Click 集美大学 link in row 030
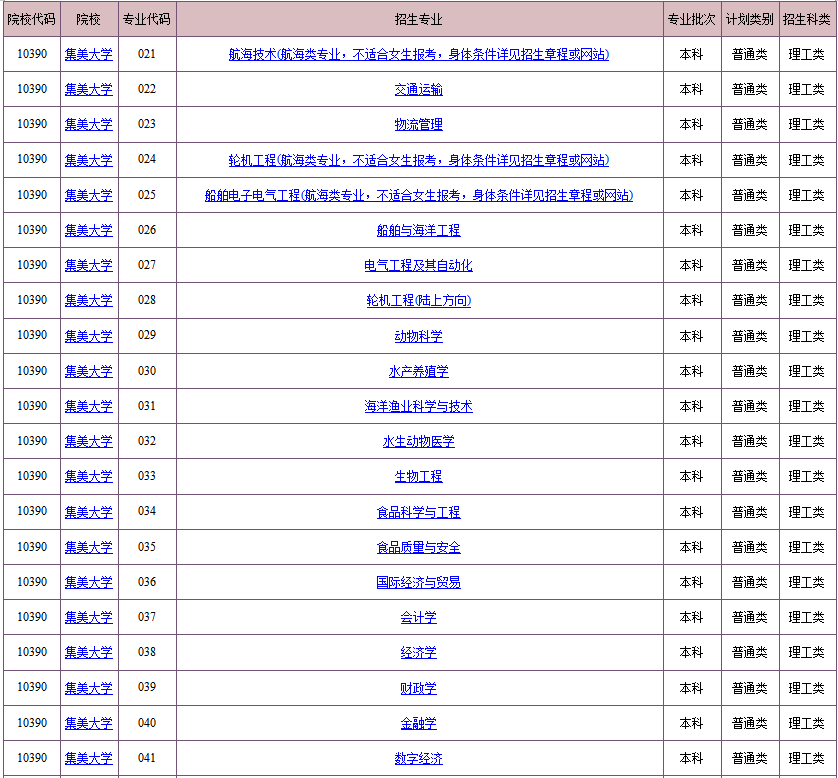Image resolution: width=838 pixels, height=778 pixels. [x=89, y=371]
